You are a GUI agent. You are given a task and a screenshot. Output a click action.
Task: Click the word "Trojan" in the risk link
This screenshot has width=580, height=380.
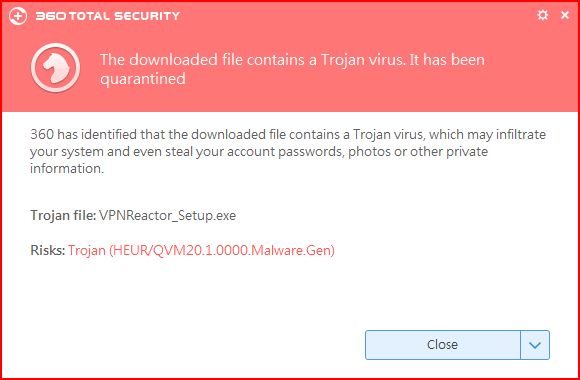[x=87, y=250]
